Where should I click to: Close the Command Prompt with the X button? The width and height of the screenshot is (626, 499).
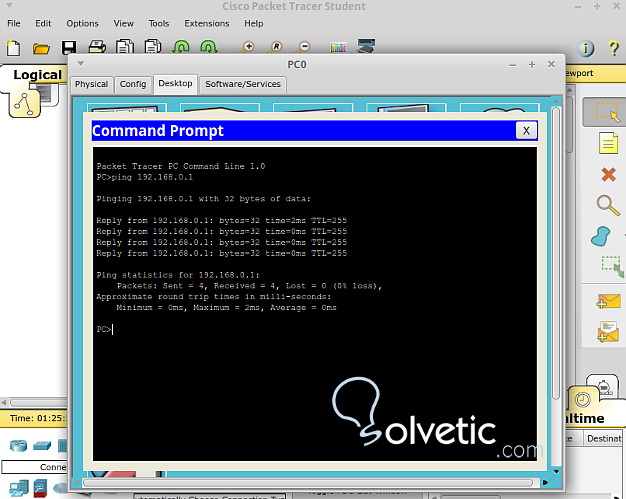click(x=526, y=131)
